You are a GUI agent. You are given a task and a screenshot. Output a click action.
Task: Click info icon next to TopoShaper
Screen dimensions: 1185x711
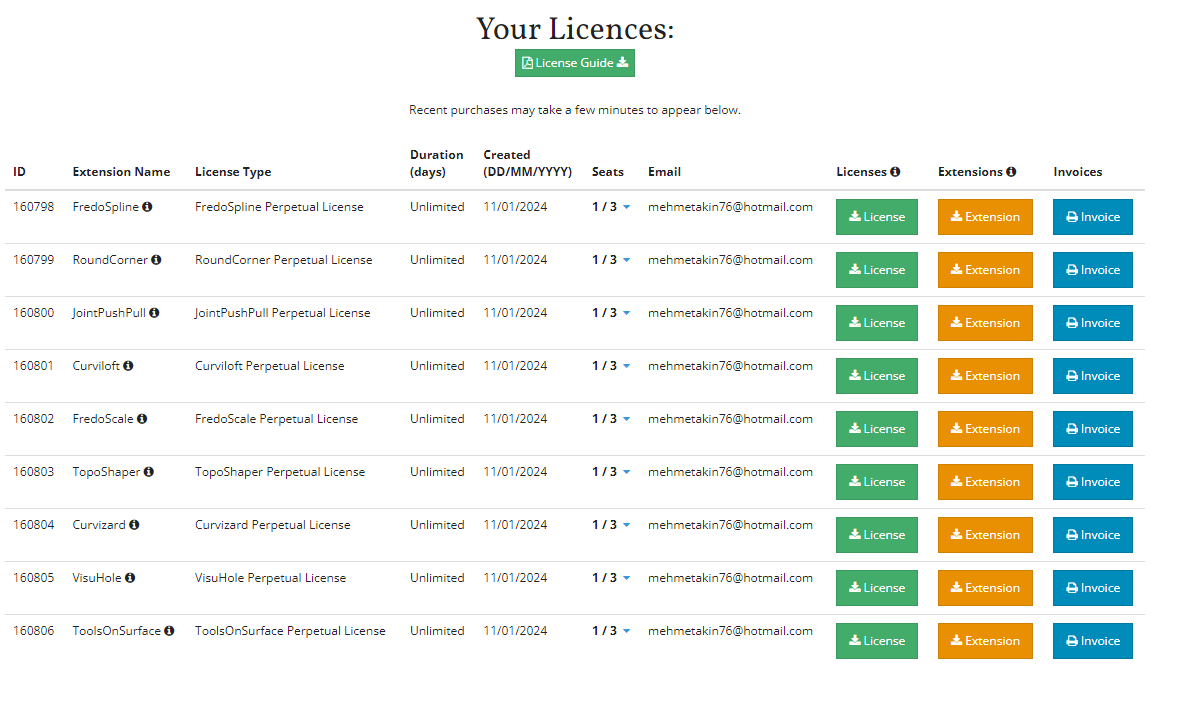click(x=149, y=471)
